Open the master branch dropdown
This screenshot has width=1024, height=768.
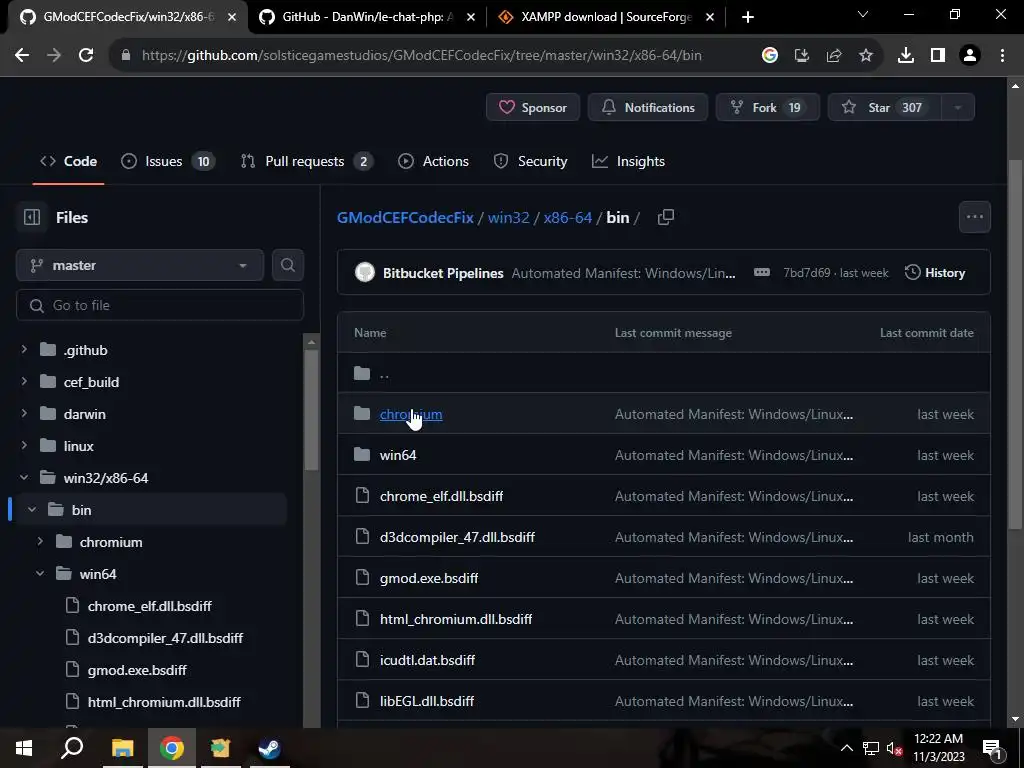pos(140,265)
